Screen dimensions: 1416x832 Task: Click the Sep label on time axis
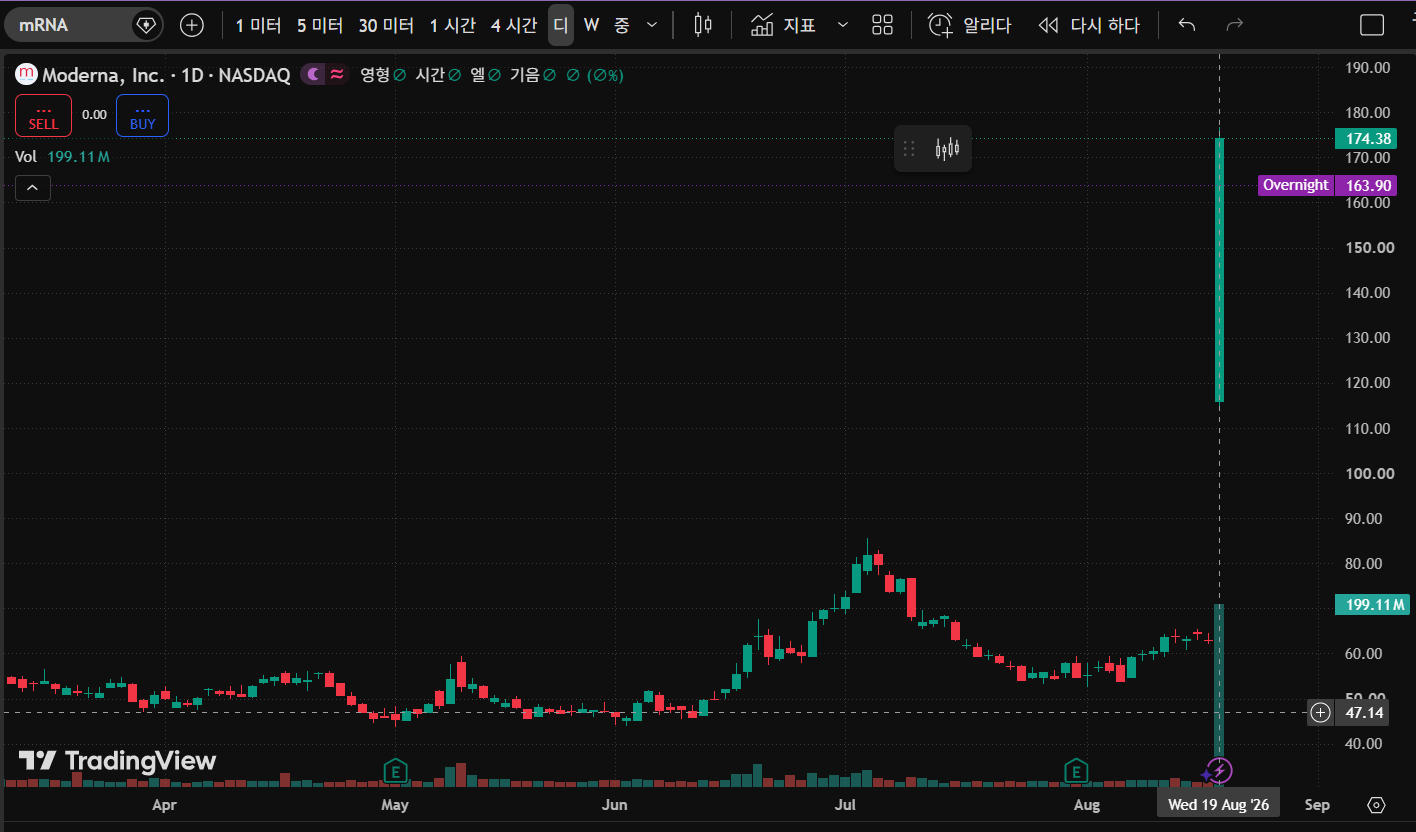point(1317,805)
